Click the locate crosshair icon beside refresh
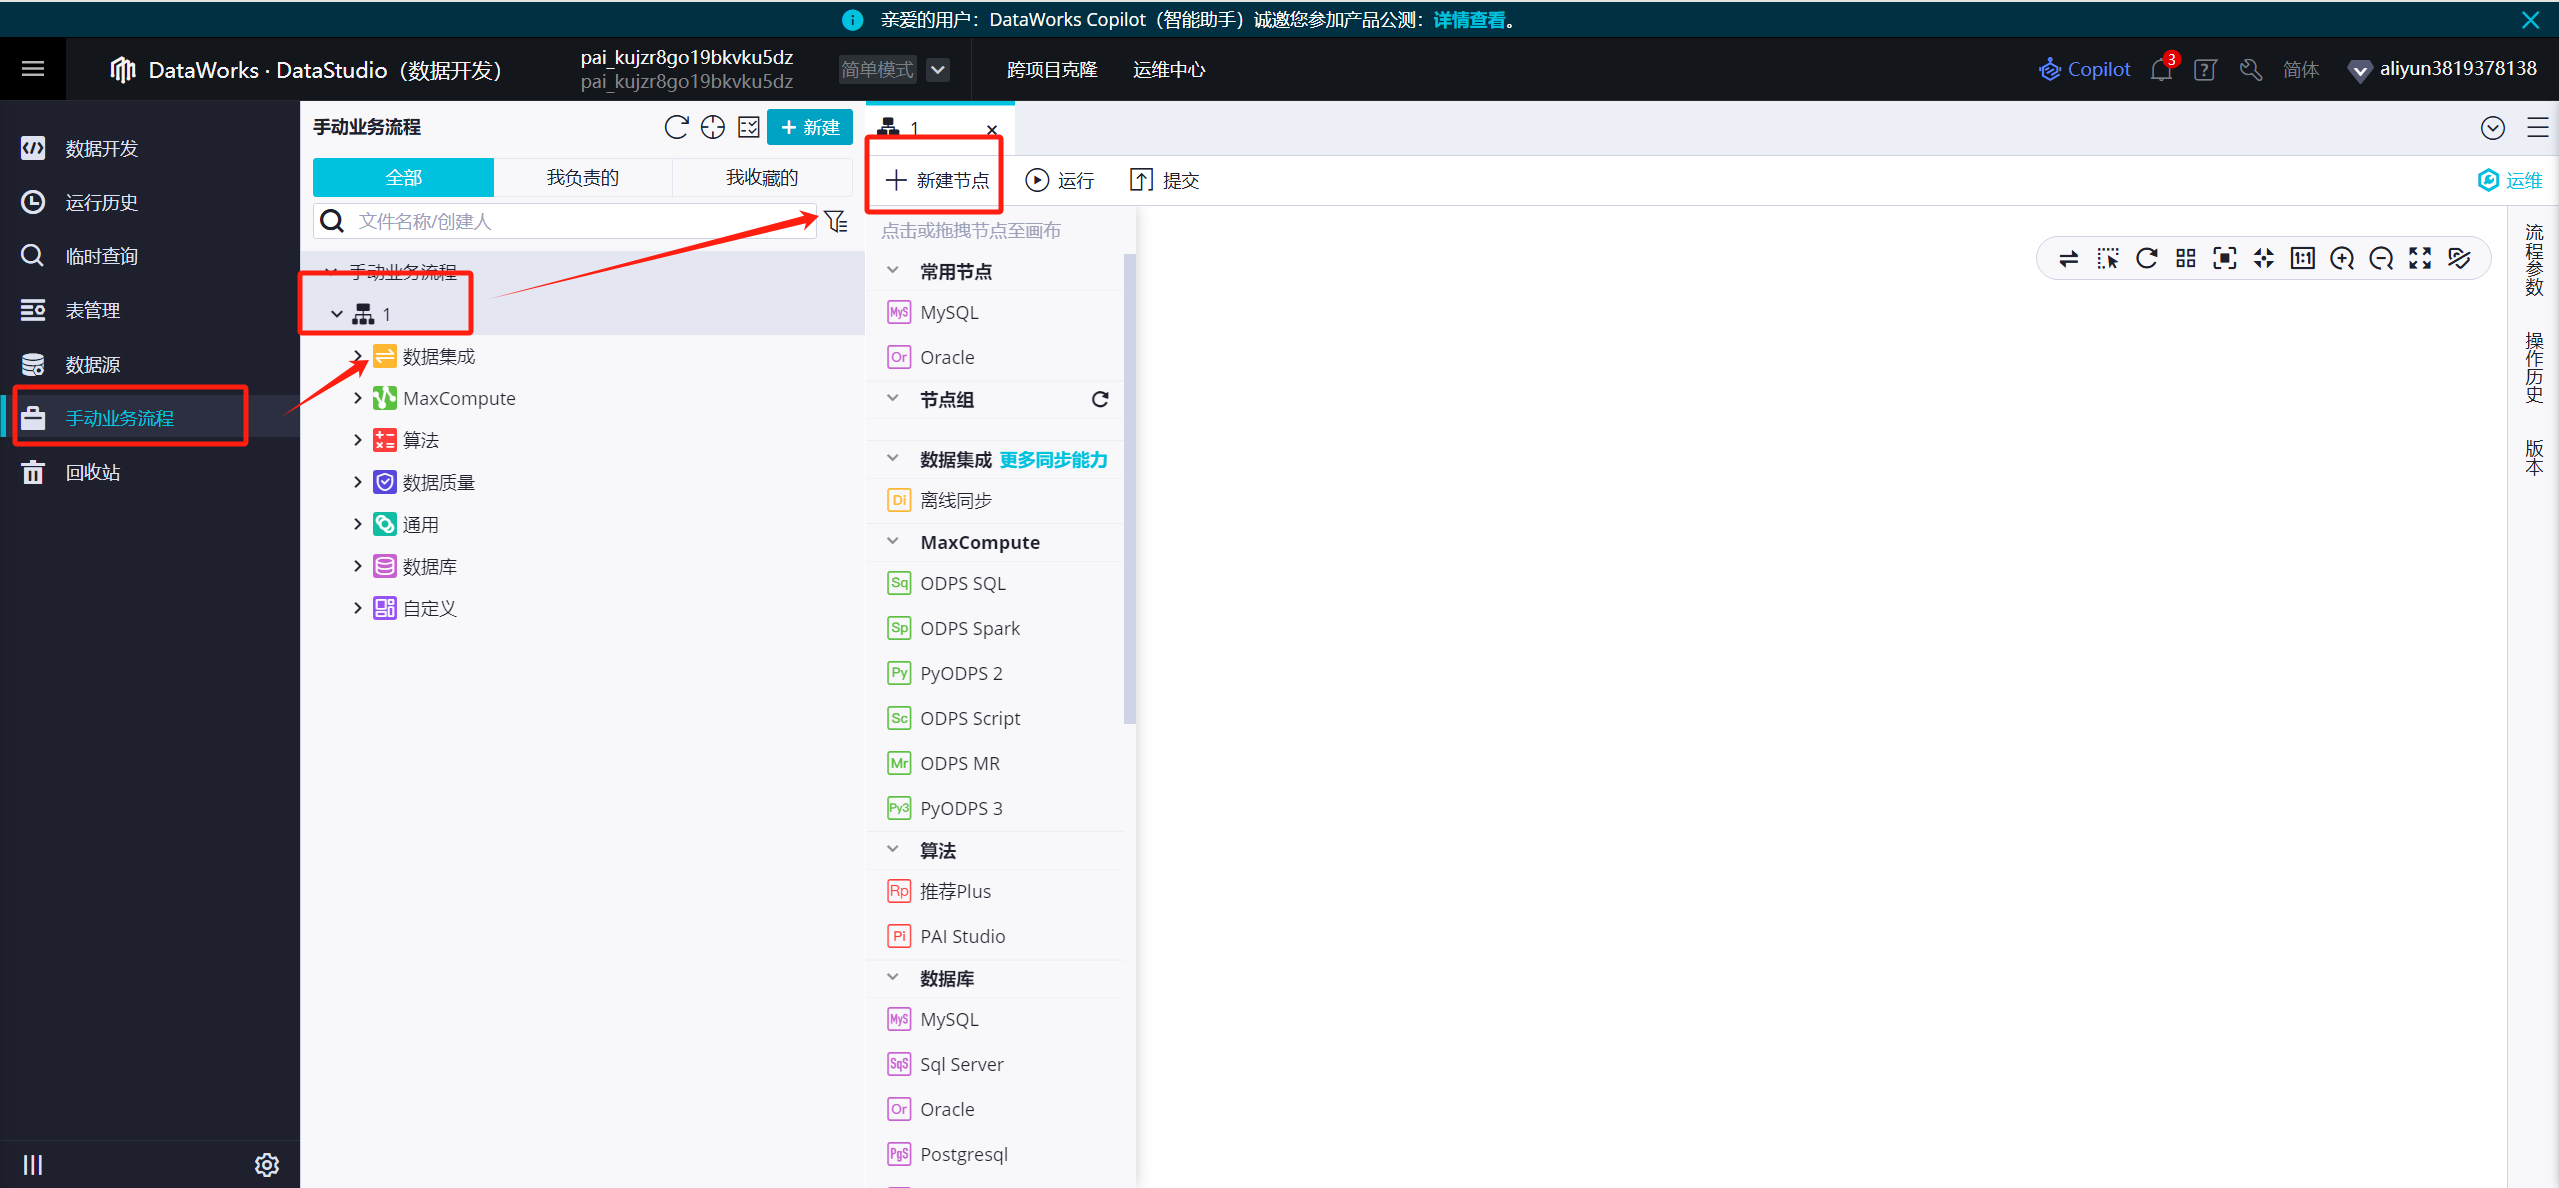2559x1188 pixels. point(712,127)
